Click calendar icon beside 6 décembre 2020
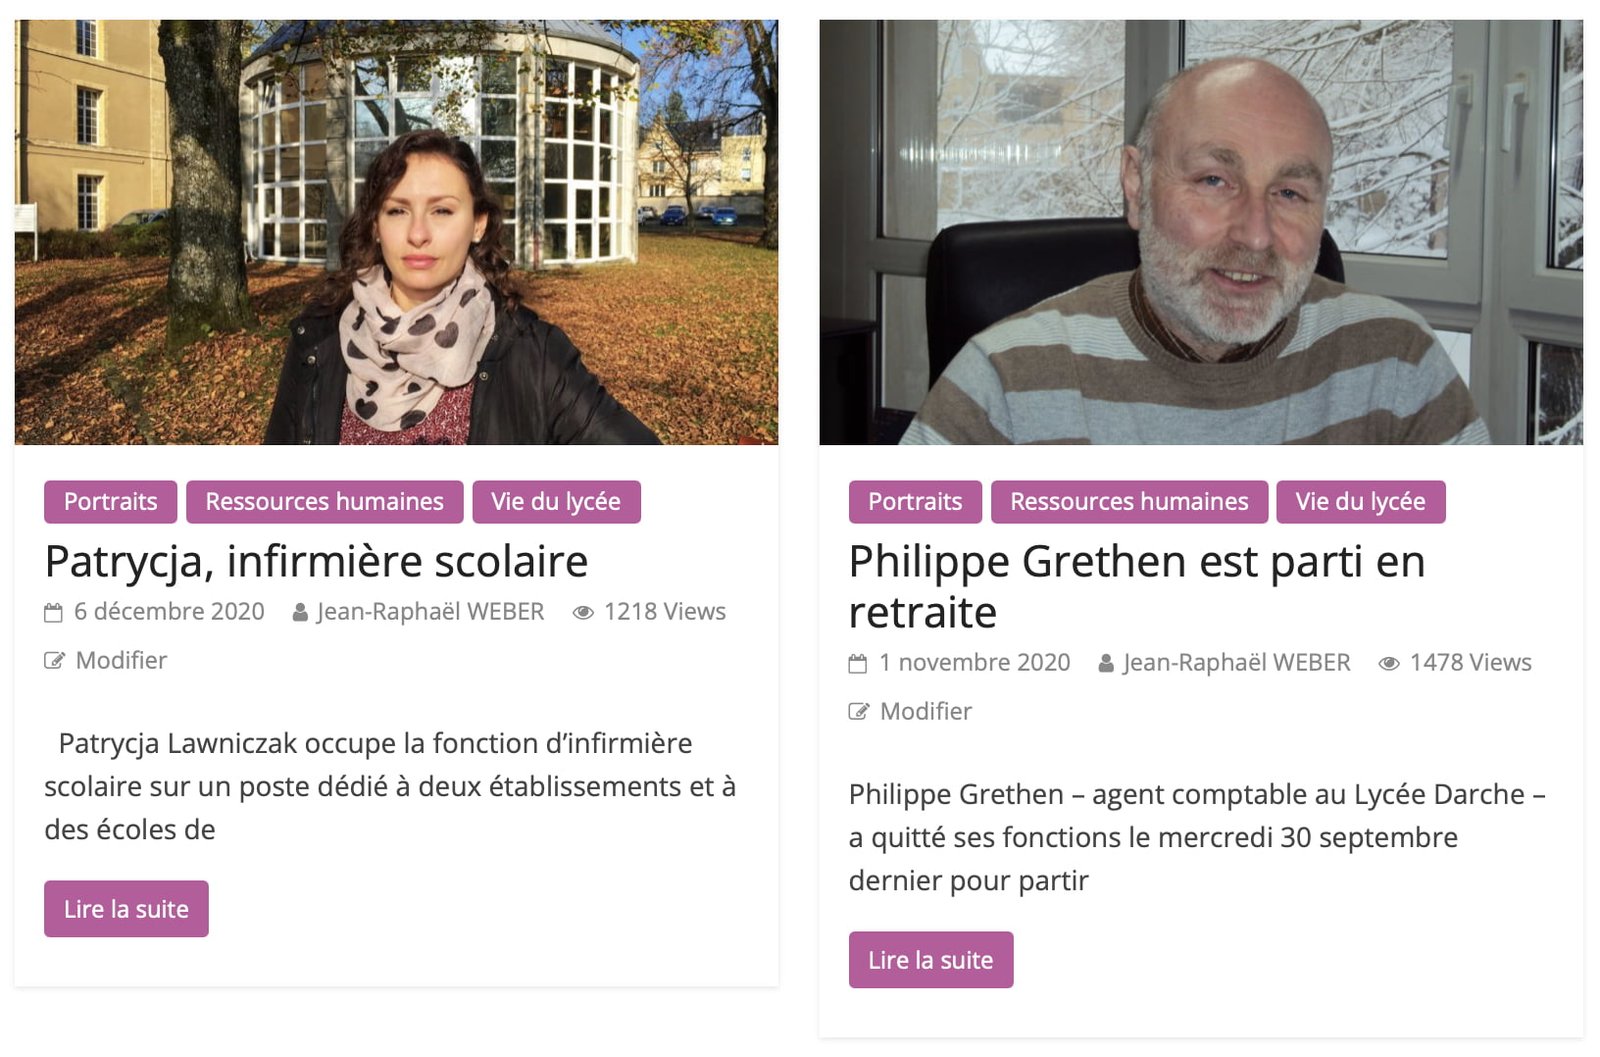Viewport: 1600px width, 1057px height. (x=53, y=613)
